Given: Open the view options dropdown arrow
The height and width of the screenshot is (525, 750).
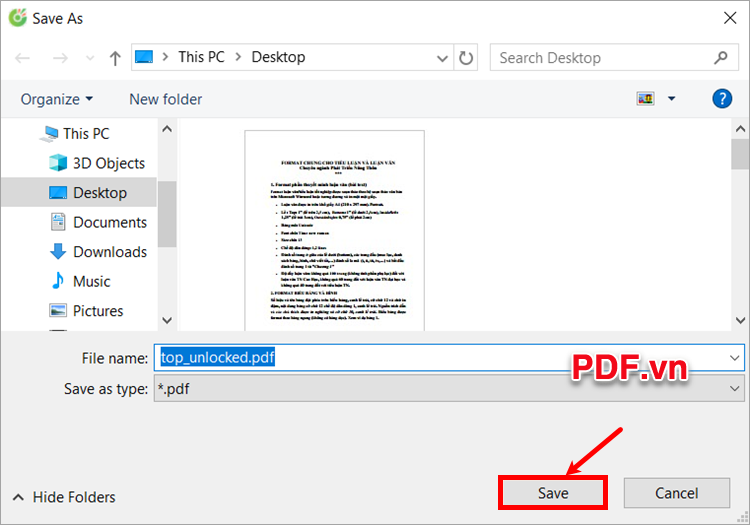Looking at the screenshot, I should pyautogui.click(x=672, y=99).
